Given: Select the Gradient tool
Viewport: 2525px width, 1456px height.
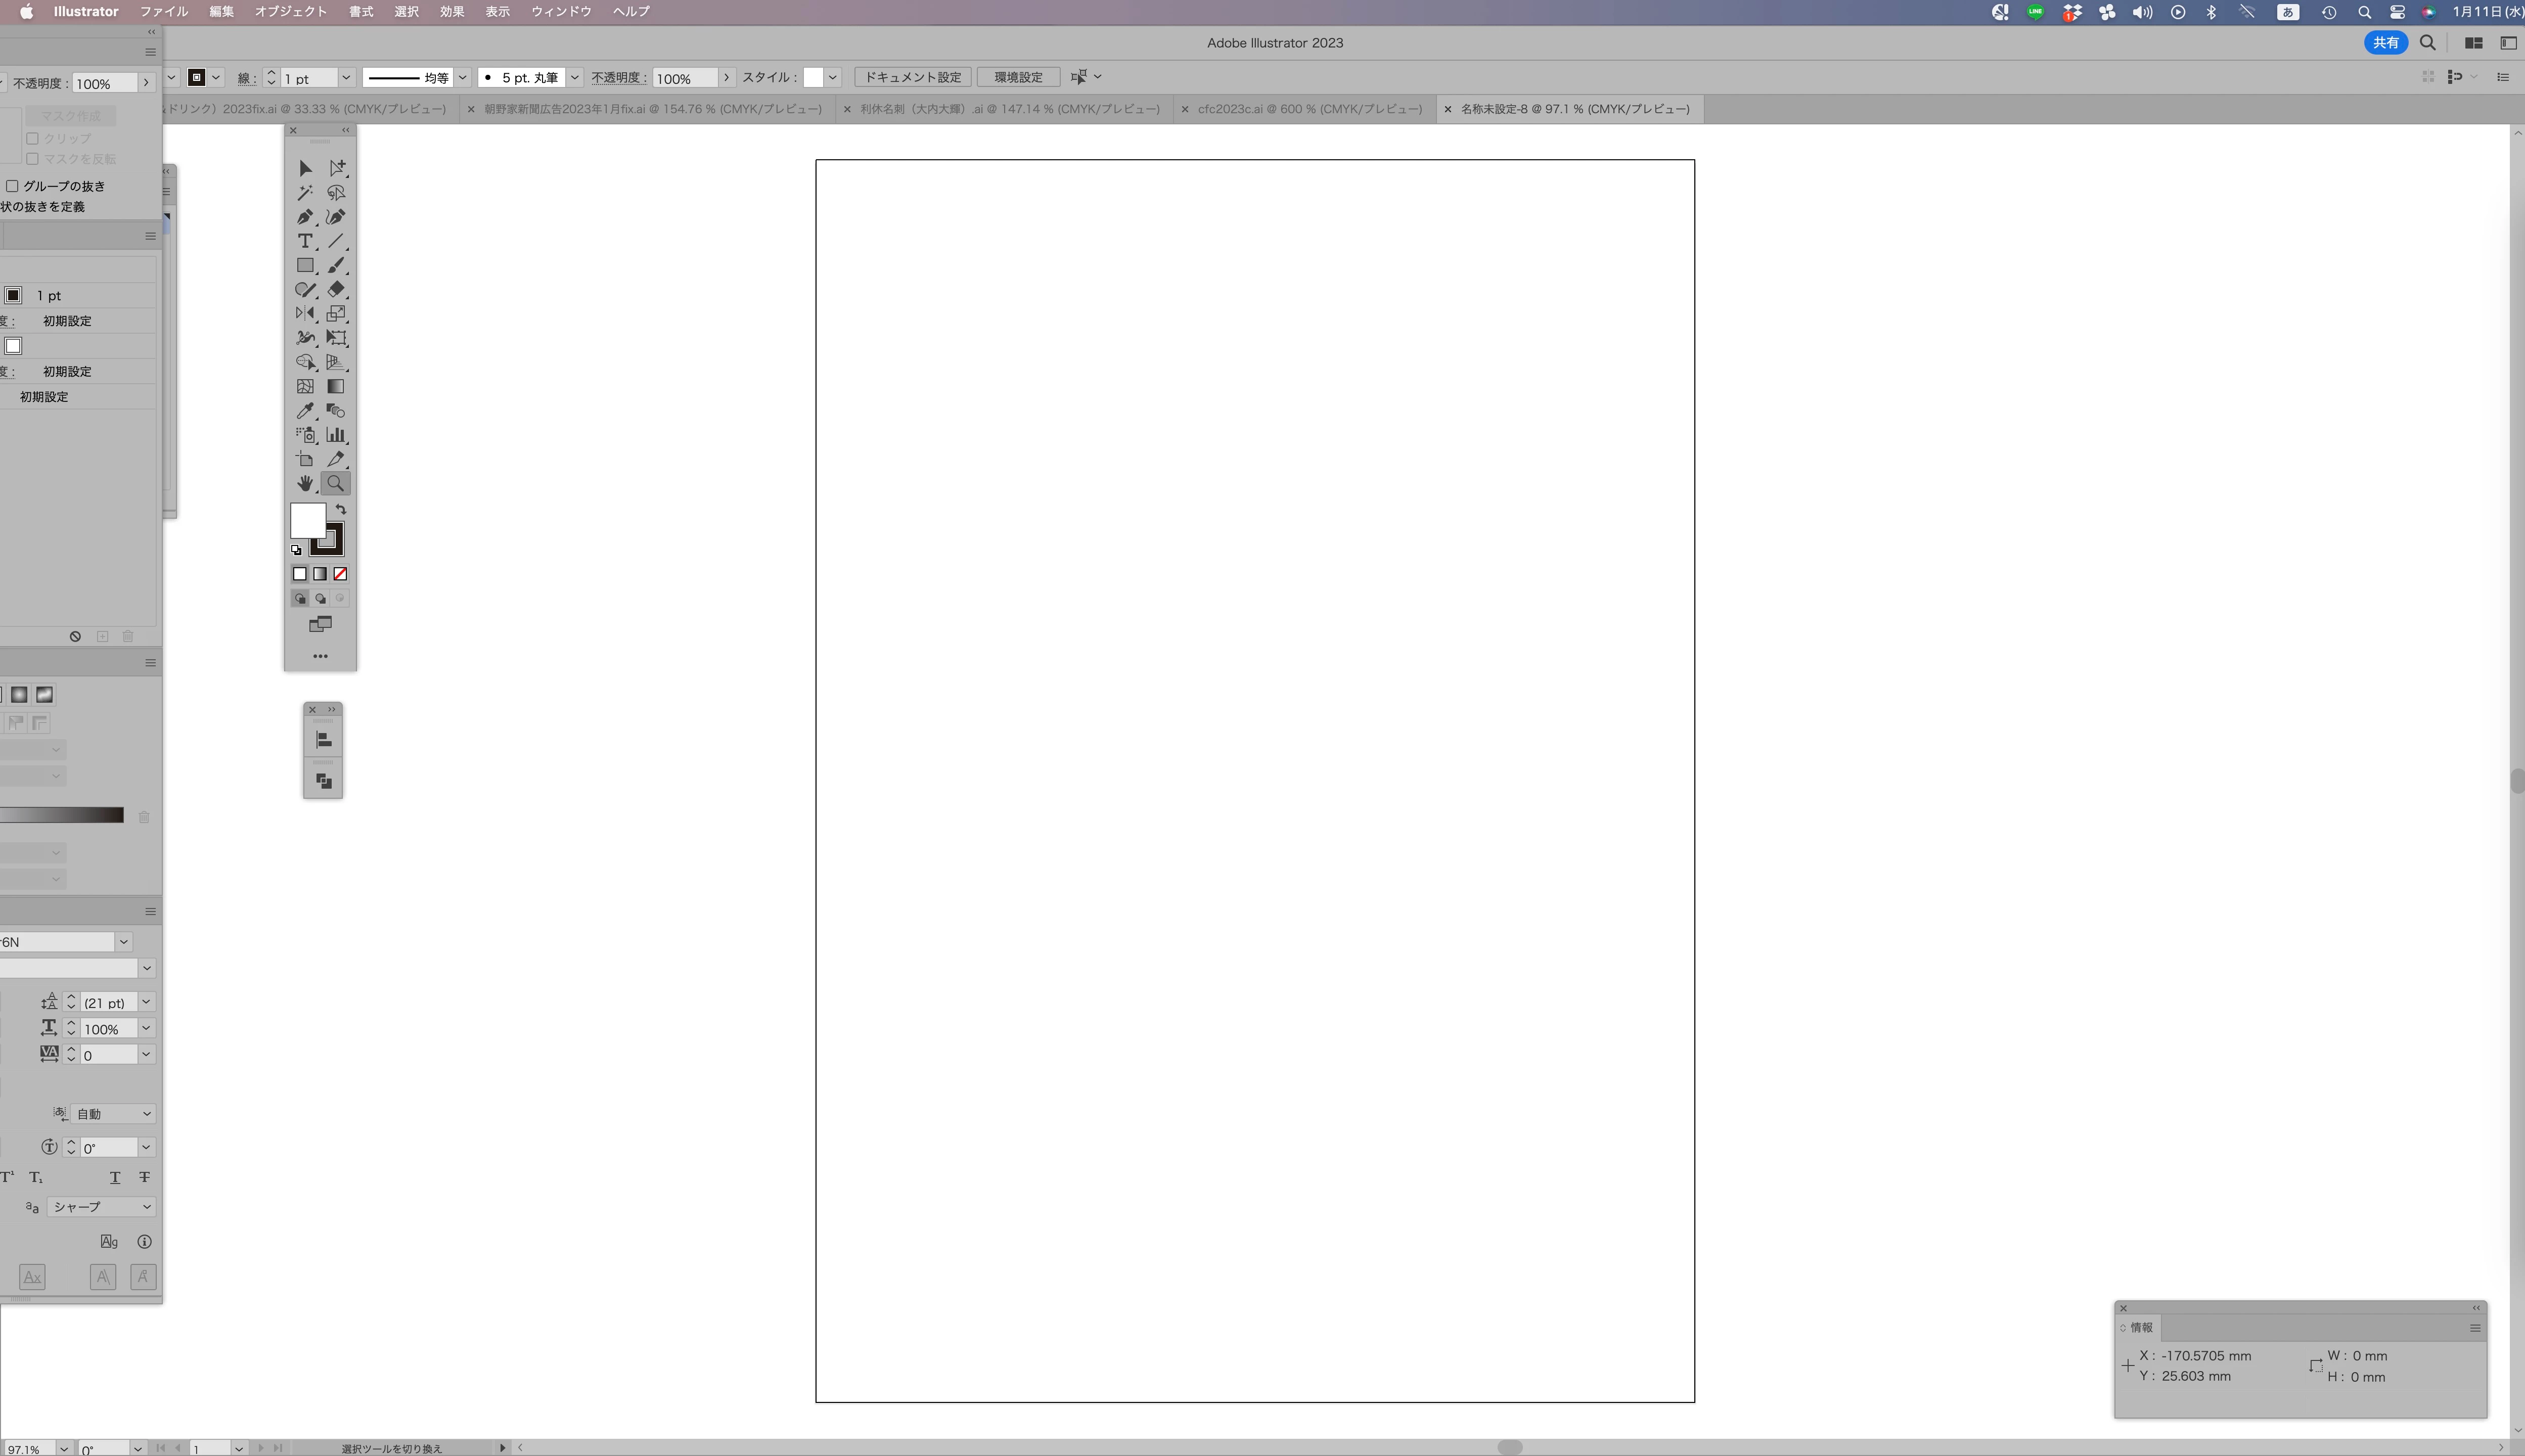Looking at the screenshot, I should (336, 387).
